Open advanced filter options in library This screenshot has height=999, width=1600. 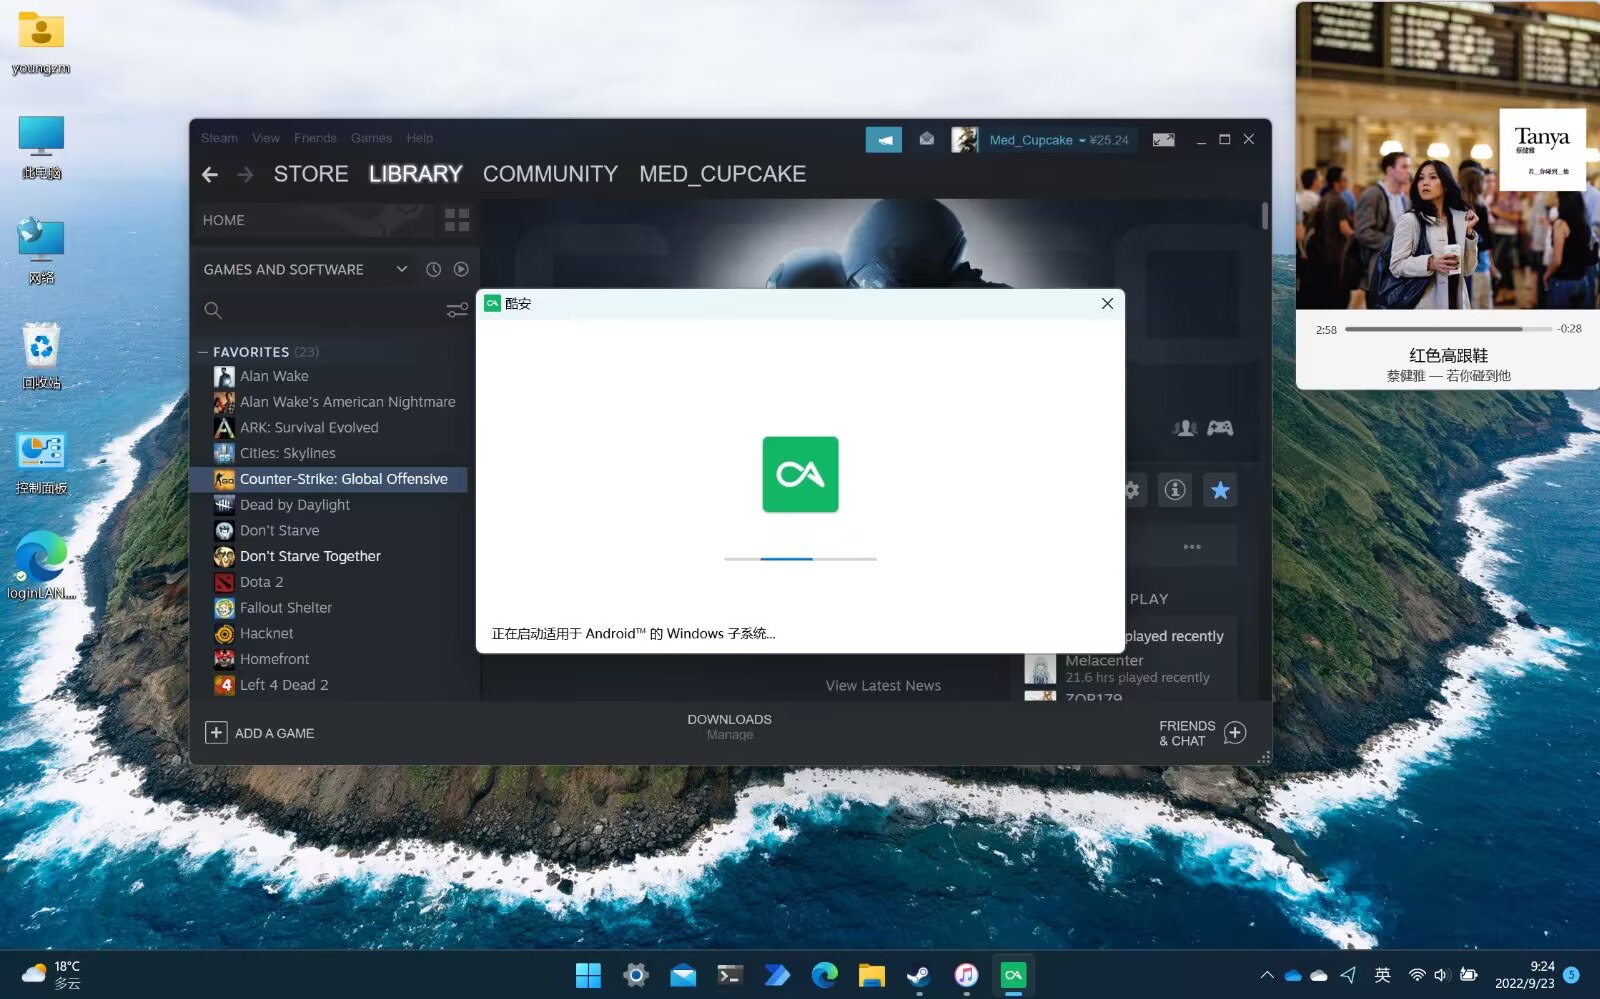click(x=457, y=310)
